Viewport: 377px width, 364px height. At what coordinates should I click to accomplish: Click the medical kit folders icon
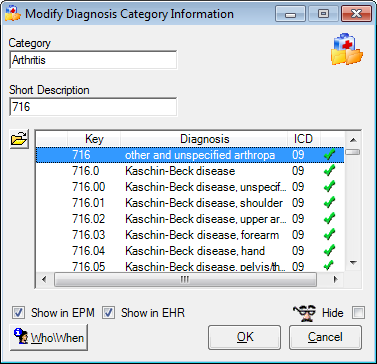point(347,49)
